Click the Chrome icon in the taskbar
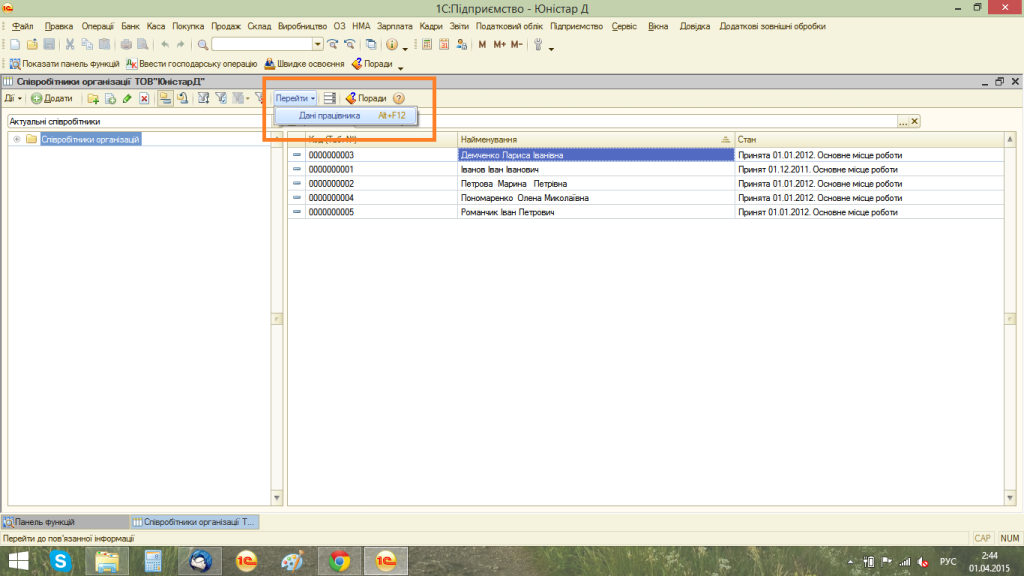This screenshot has height=576, width=1024. (340, 561)
